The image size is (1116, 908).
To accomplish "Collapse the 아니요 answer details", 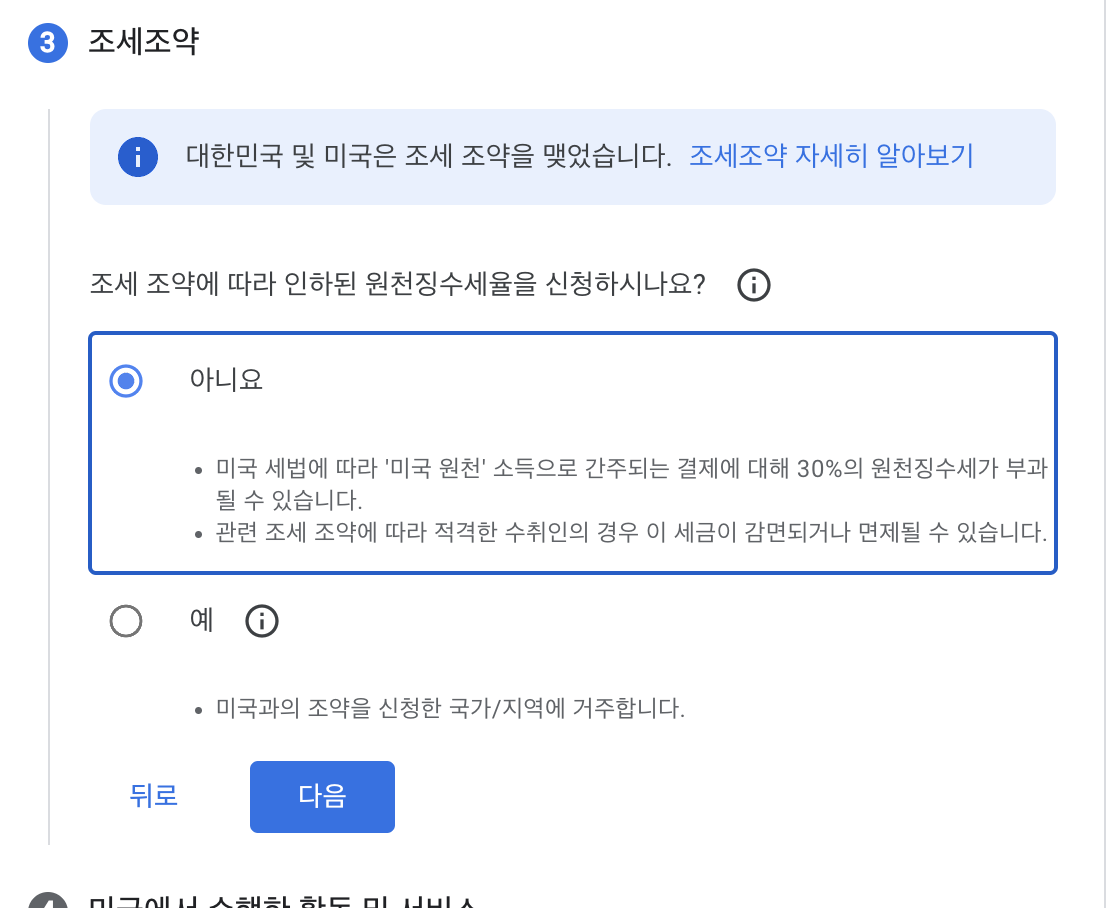I will [x=126, y=381].
